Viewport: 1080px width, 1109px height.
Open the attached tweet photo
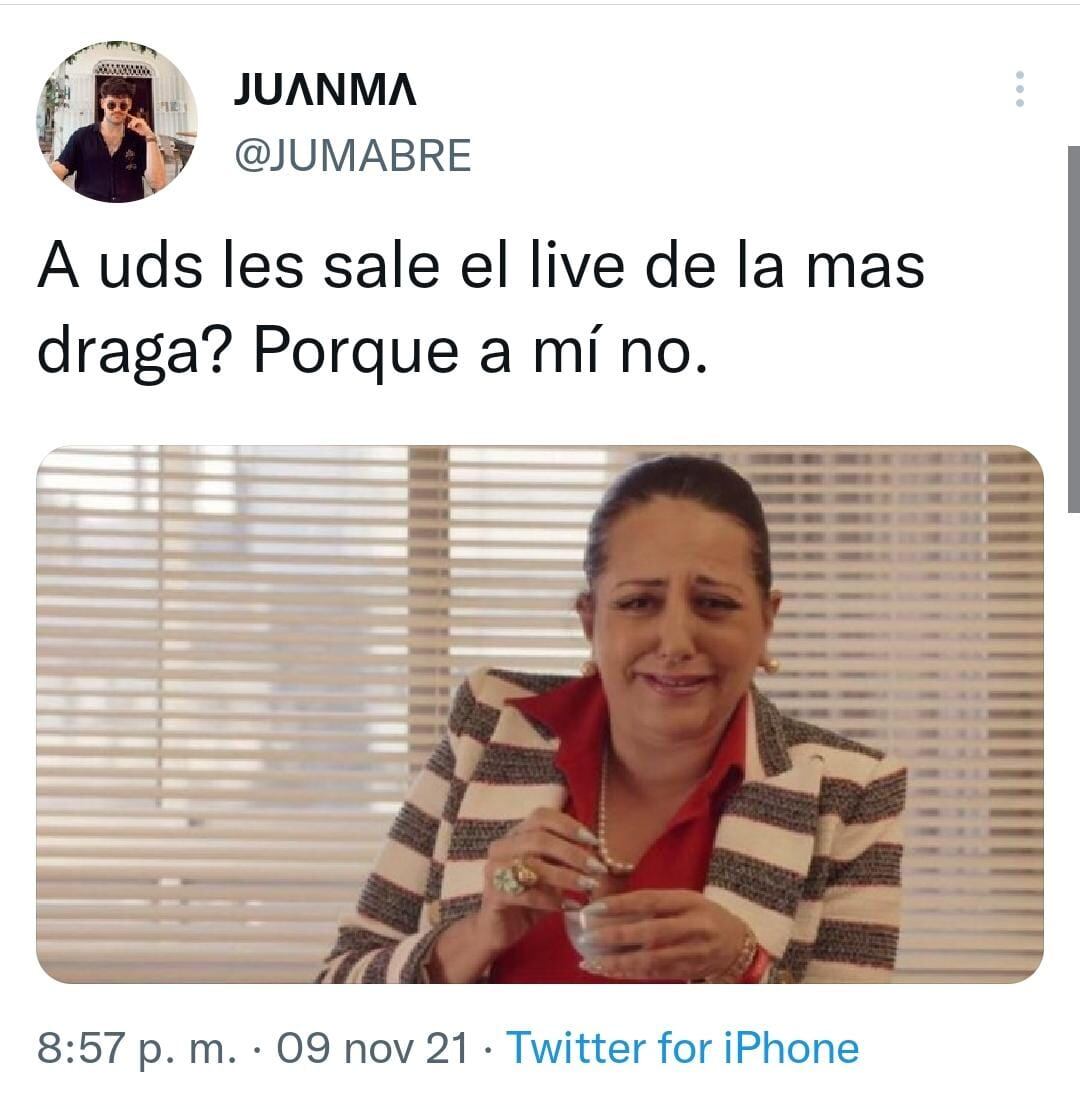tap(540, 714)
